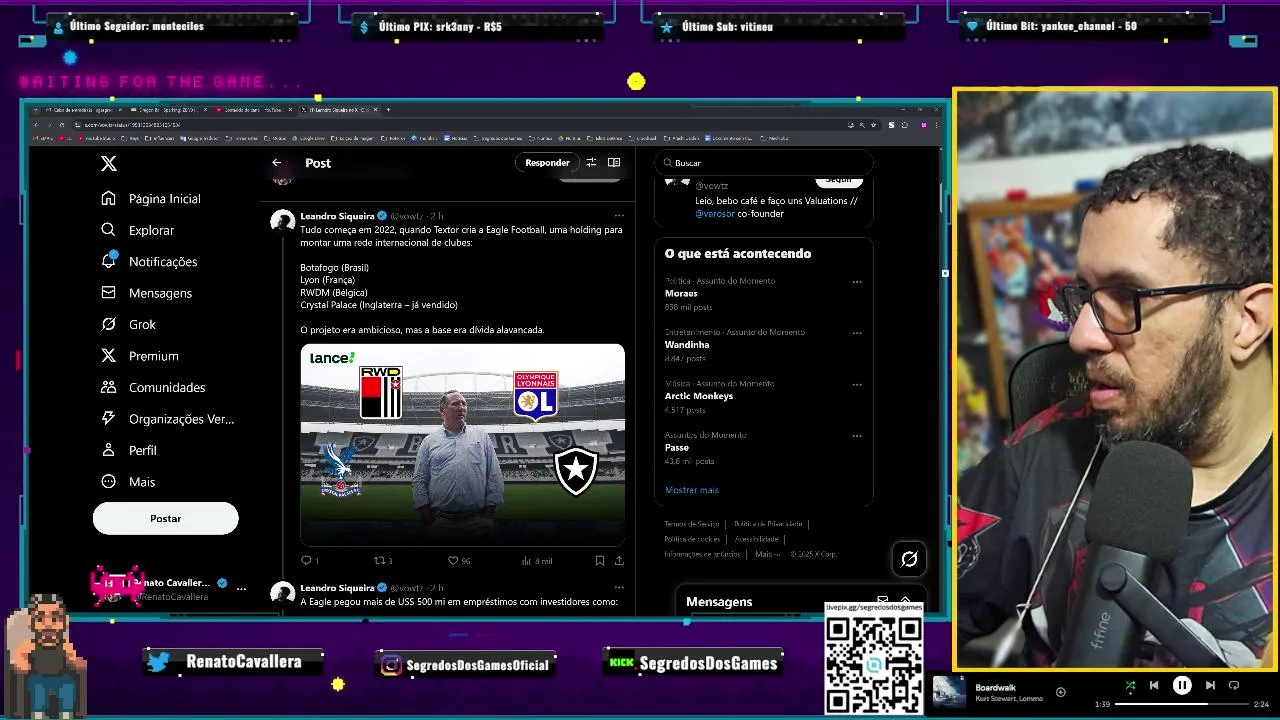The width and height of the screenshot is (1280, 720).
Task: Open reply sorting options icon
Action: pos(591,163)
